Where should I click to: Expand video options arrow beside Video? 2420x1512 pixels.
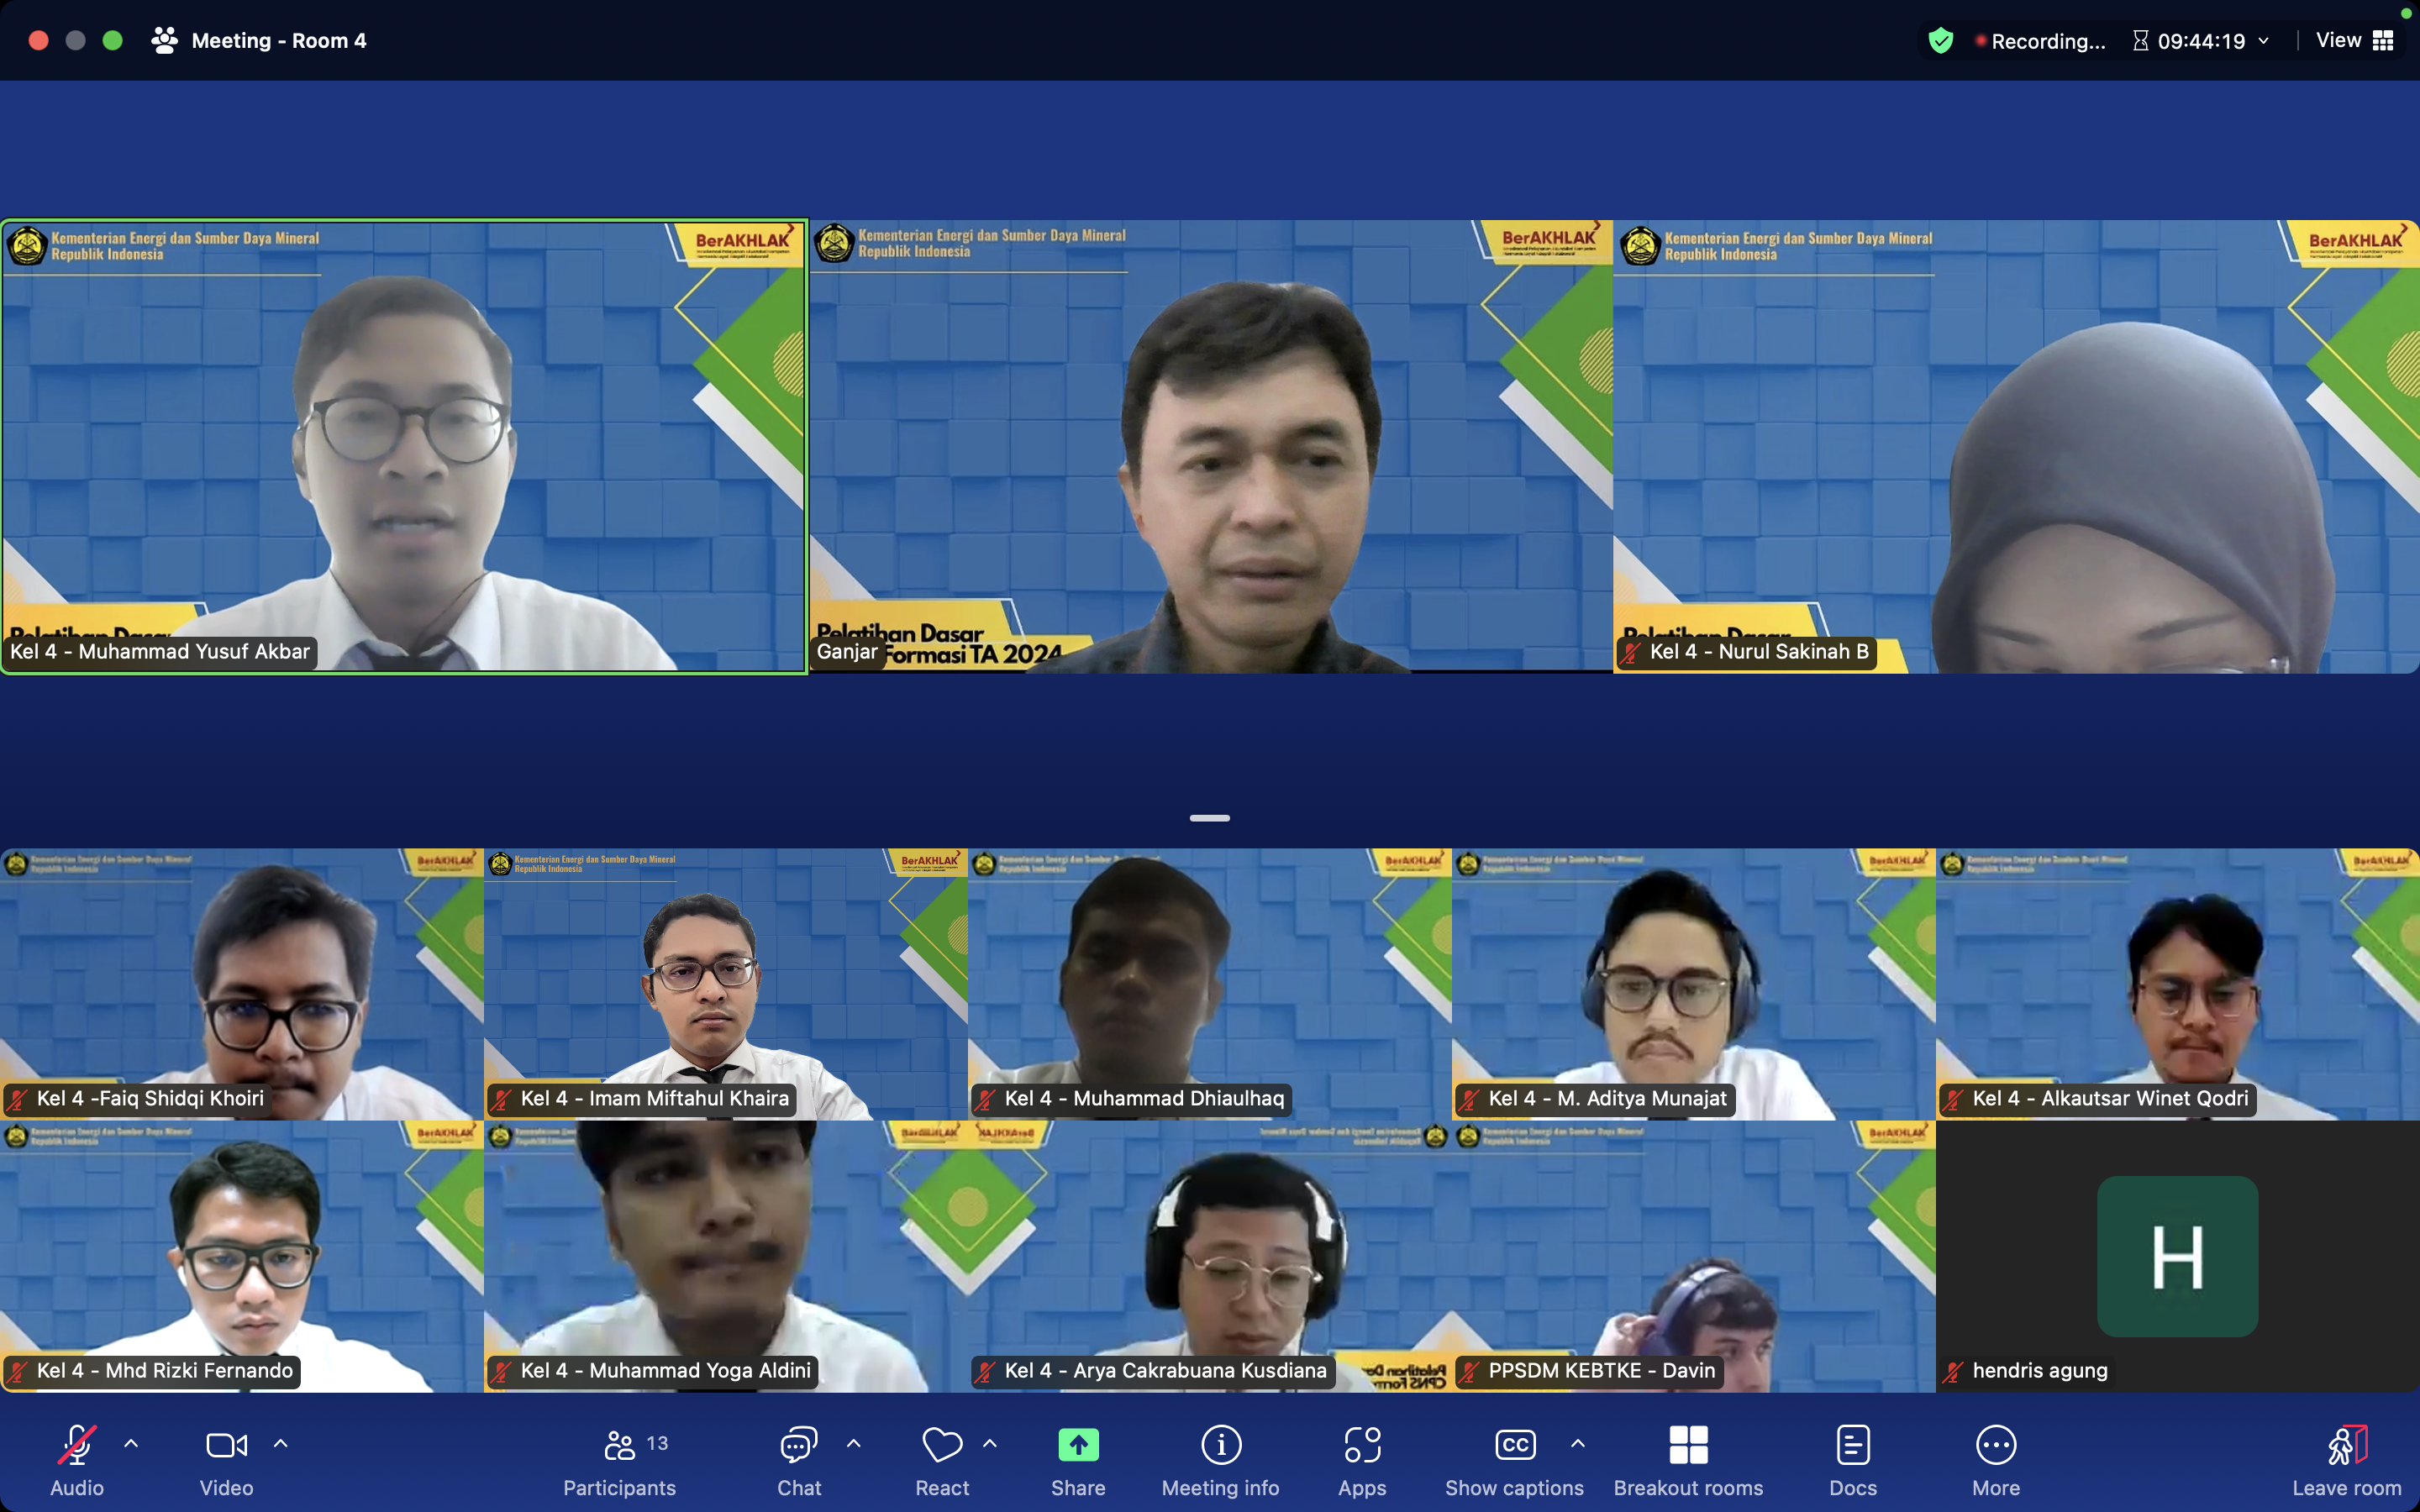point(281,1443)
